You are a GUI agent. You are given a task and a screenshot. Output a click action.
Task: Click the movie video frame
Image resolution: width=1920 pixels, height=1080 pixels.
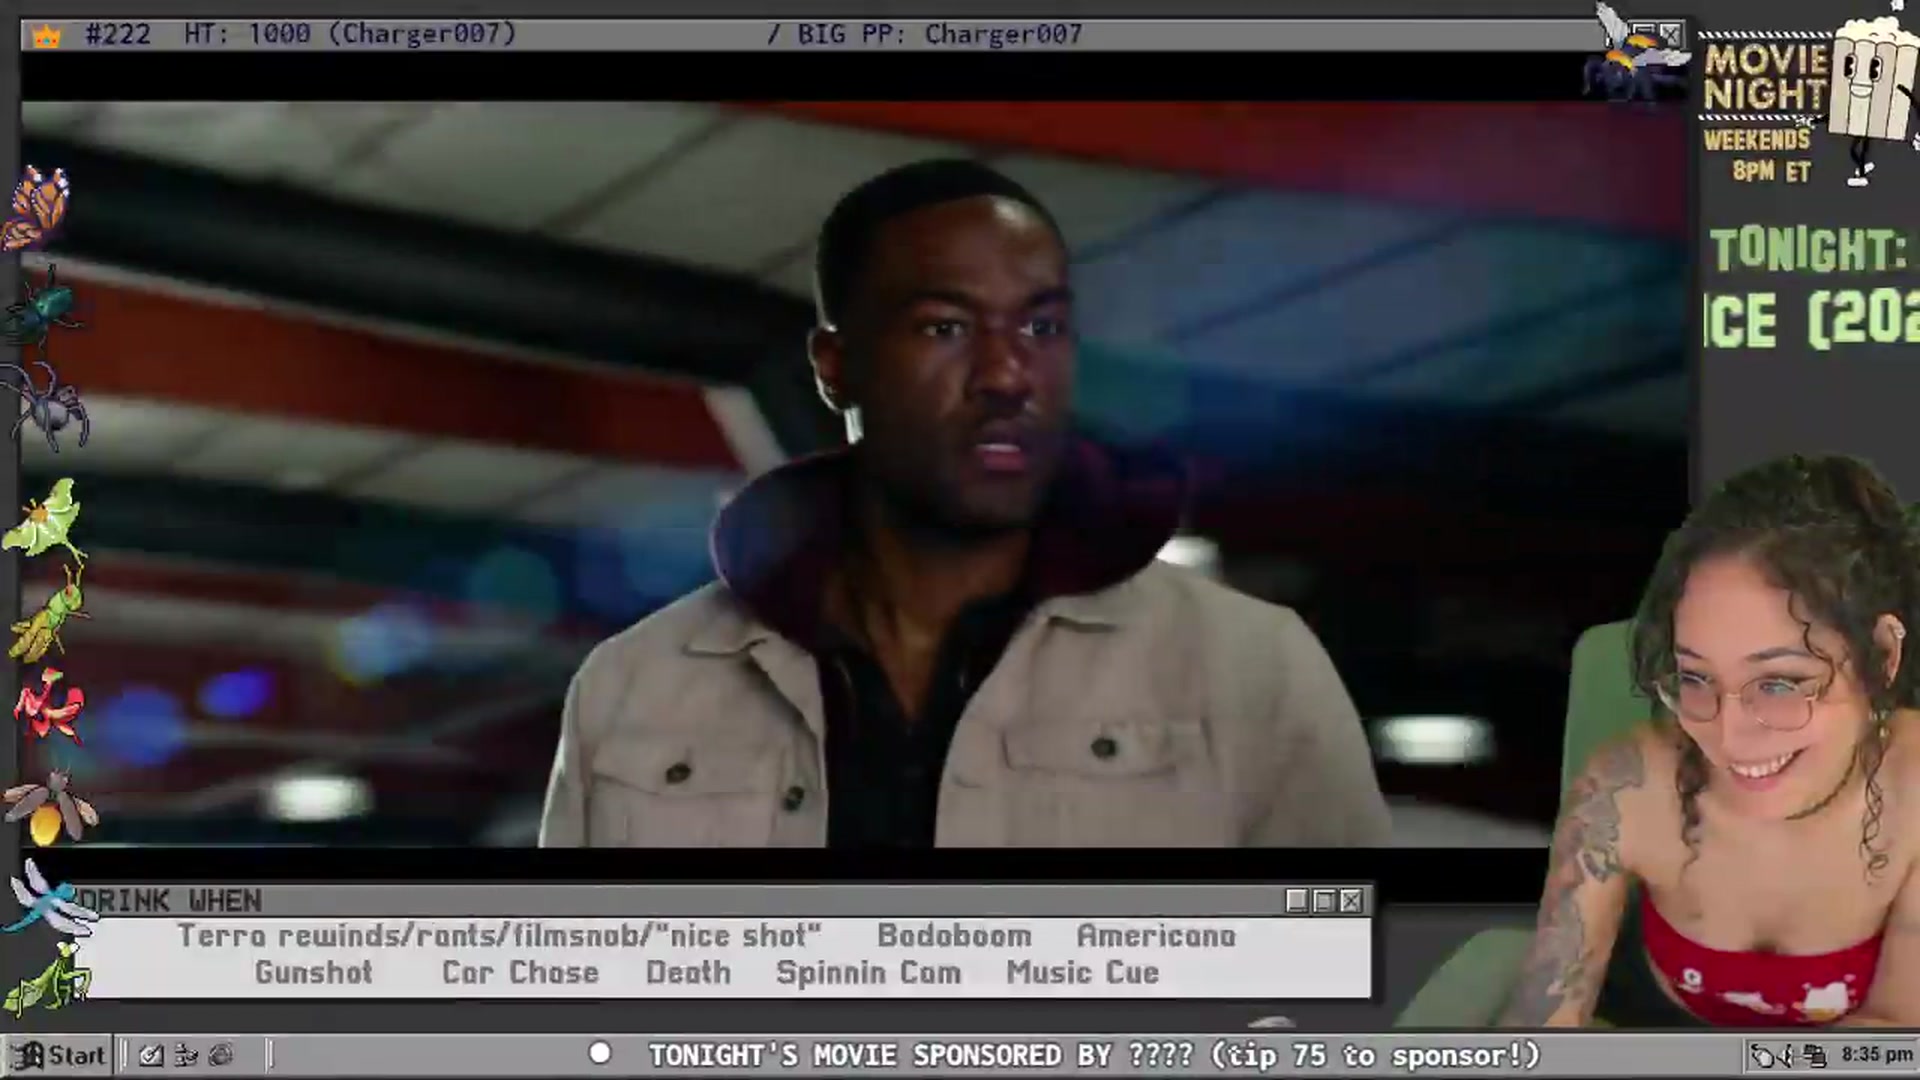(x=855, y=475)
